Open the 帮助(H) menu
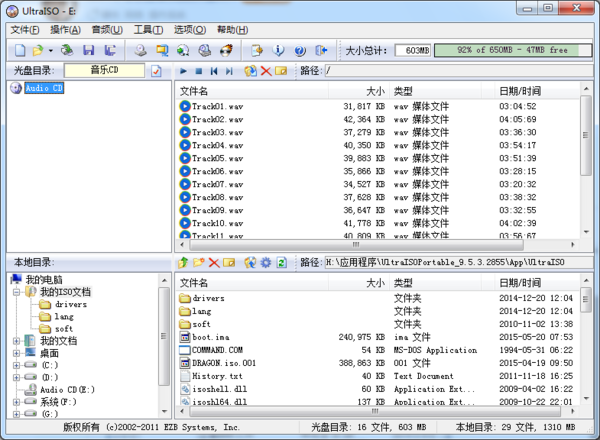This screenshot has height=440, width=600. [232, 30]
